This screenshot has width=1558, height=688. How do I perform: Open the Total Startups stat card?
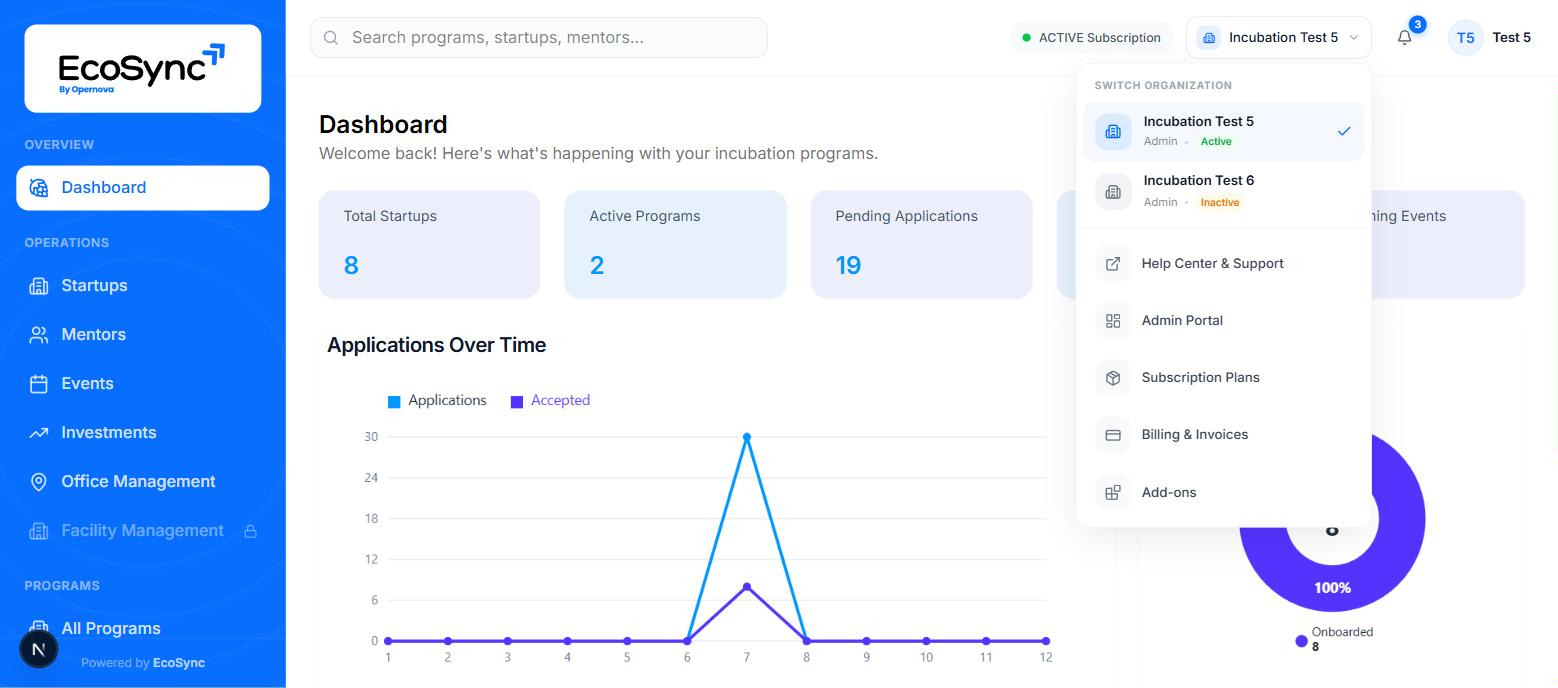pyautogui.click(x=430, y=244)
